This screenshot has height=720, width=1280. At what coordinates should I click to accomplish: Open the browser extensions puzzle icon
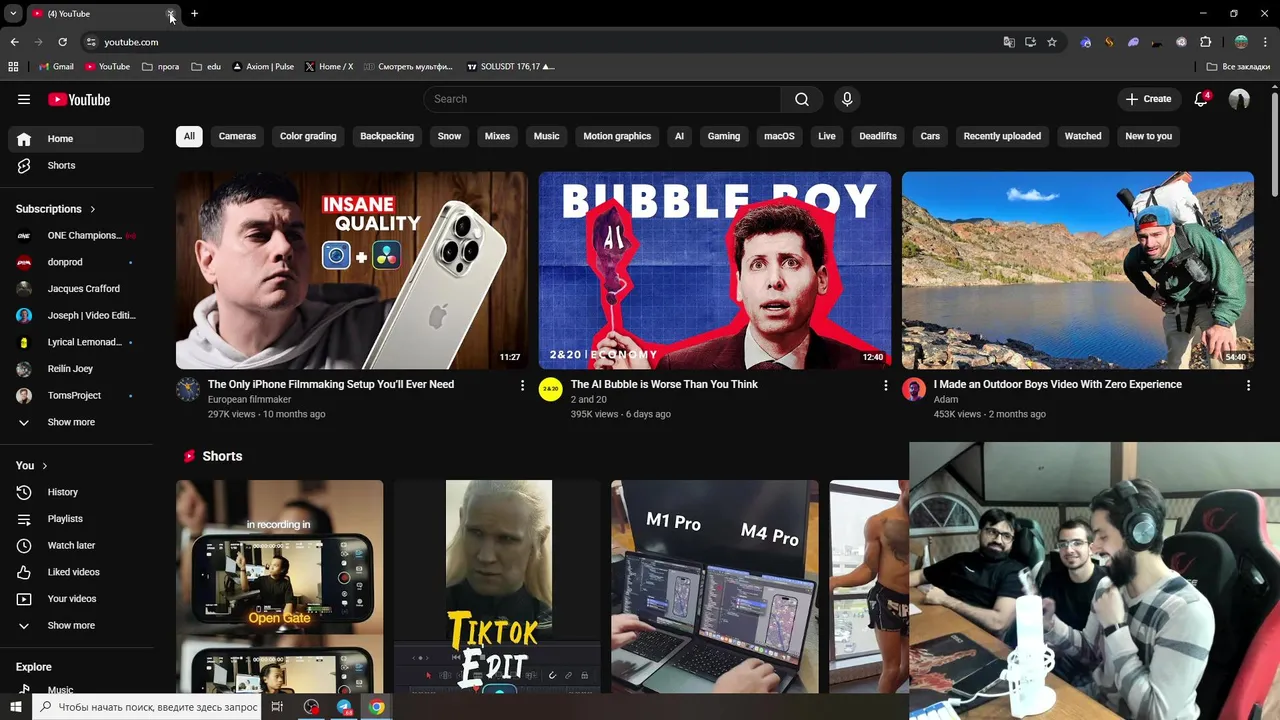click(x=1205, y=42)
